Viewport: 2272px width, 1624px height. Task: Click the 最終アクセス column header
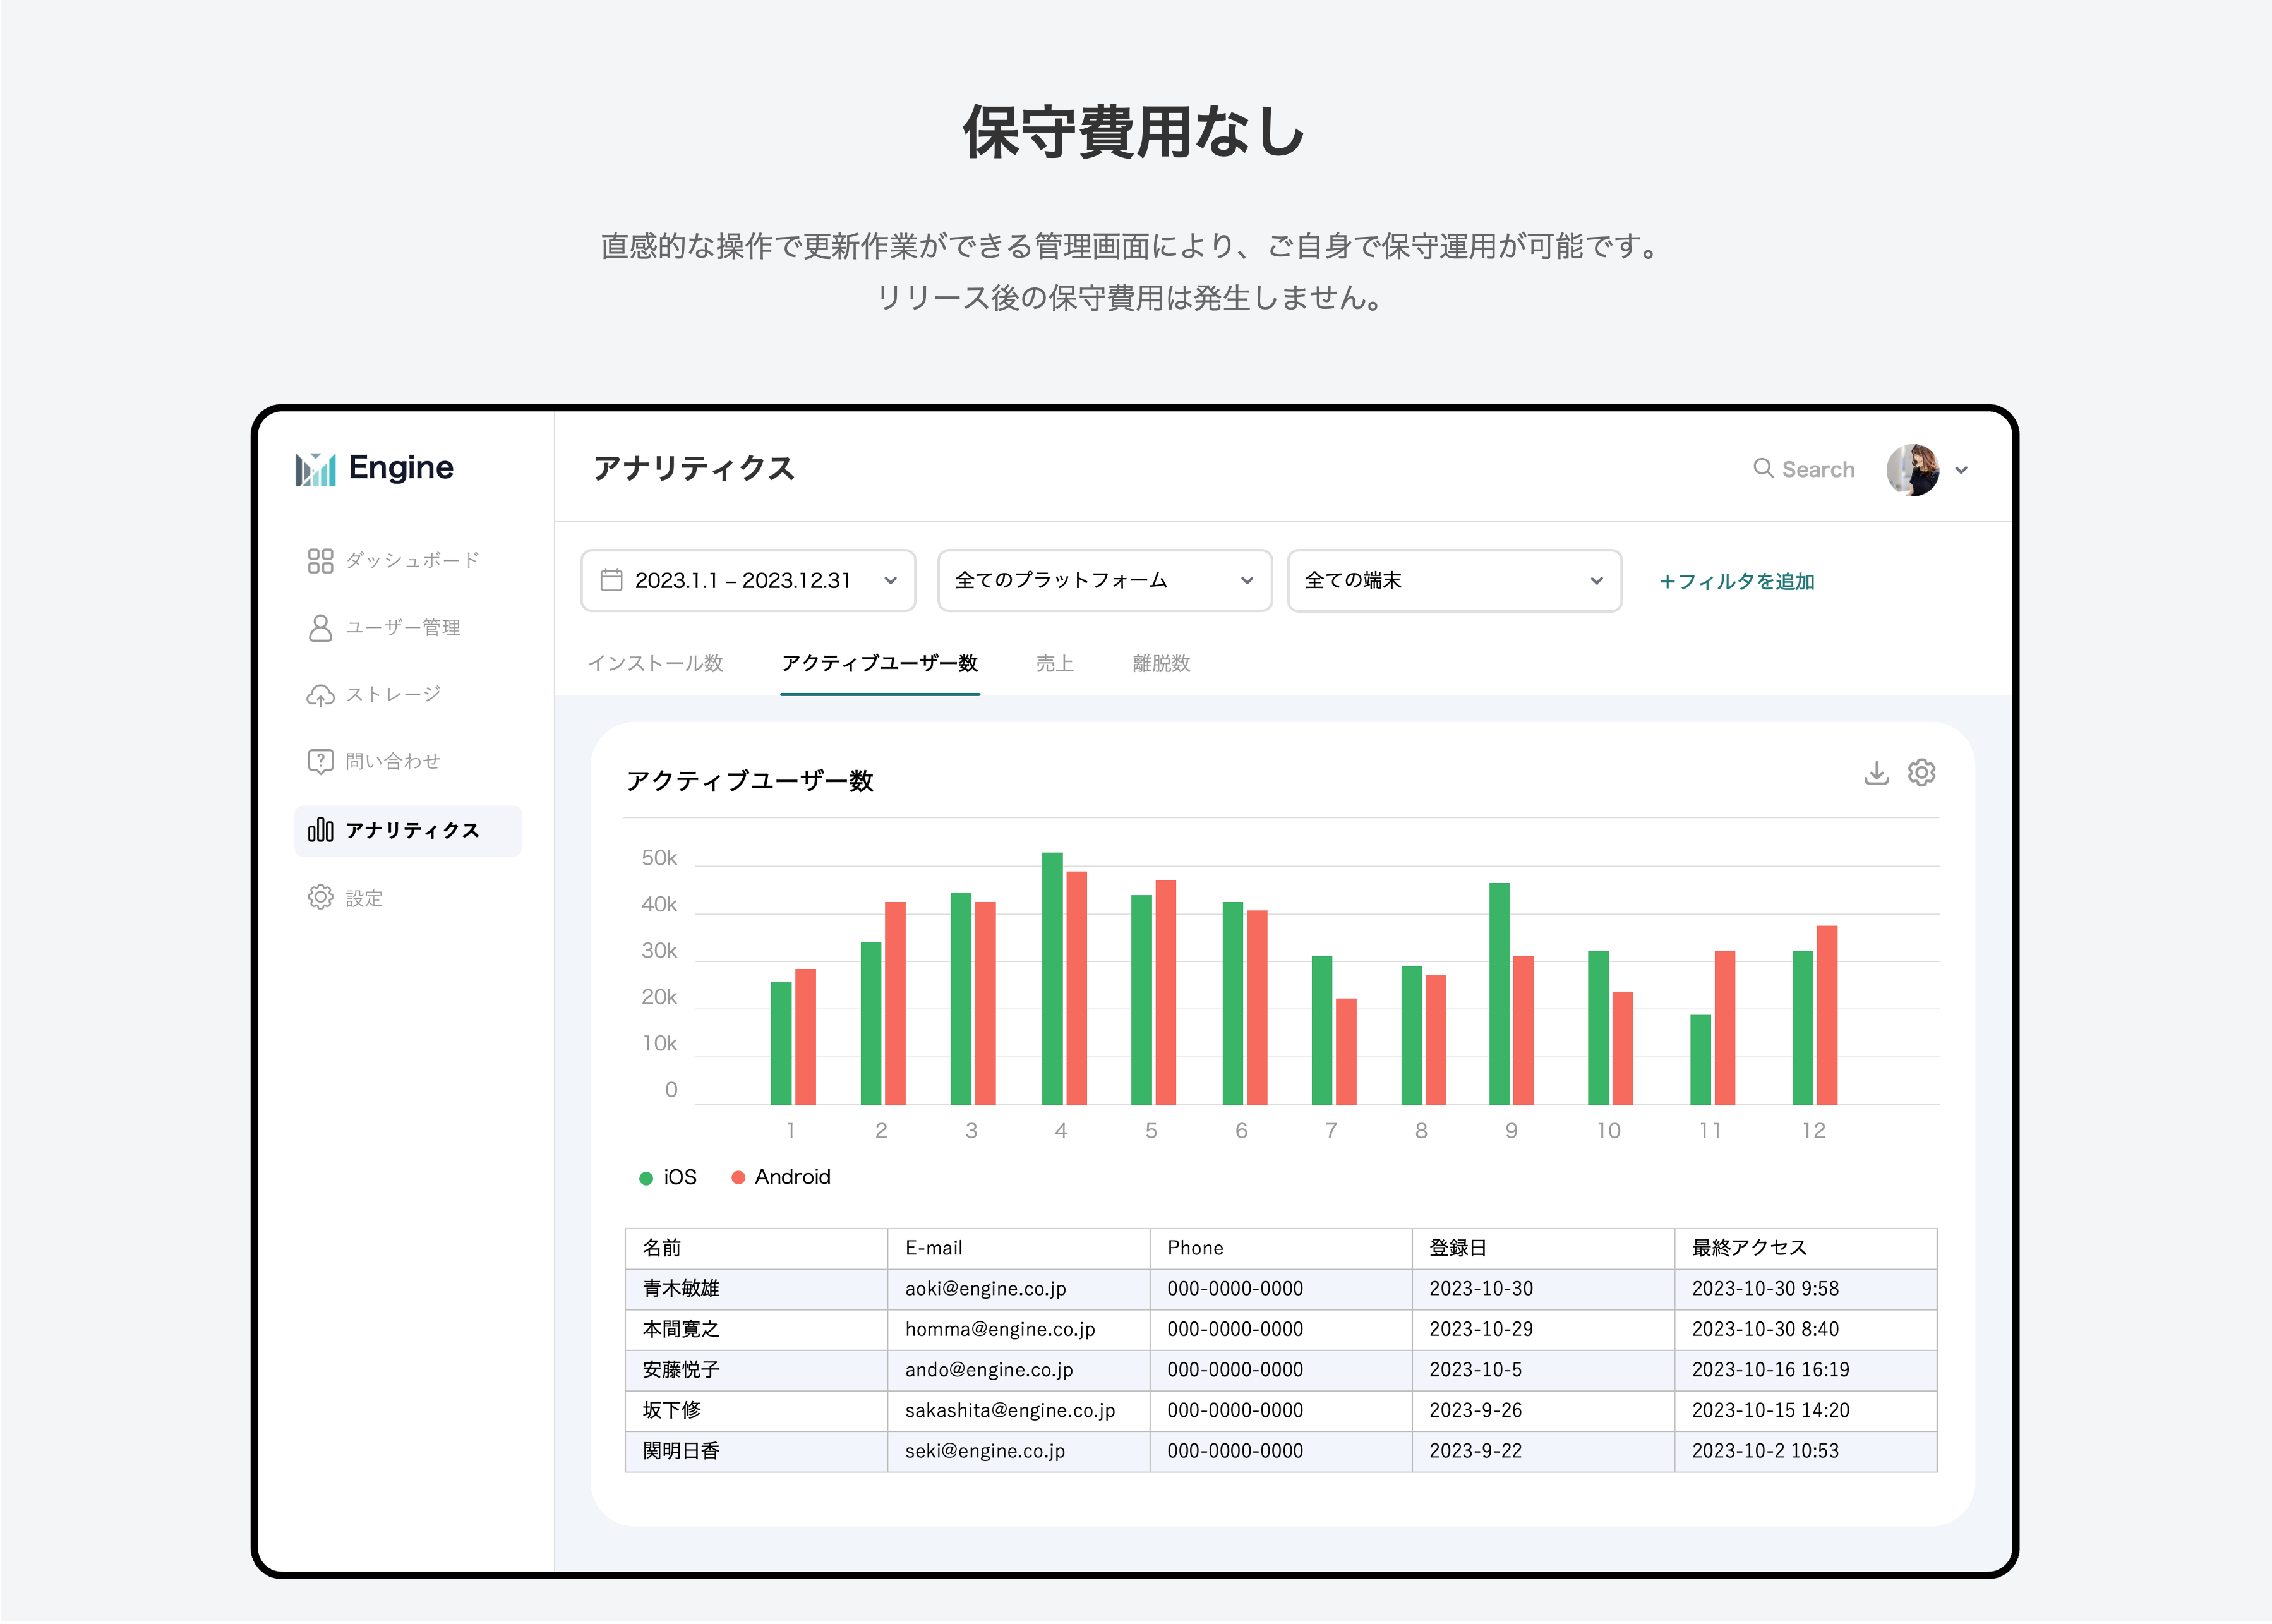click(1806, 1249)
